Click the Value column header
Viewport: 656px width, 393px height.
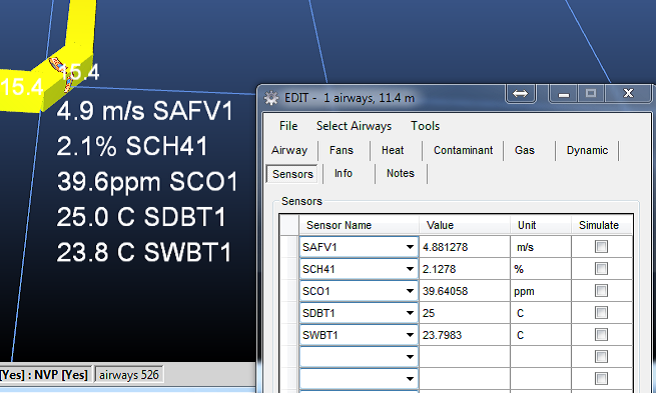pyautogui.click(x=464, y=225)
